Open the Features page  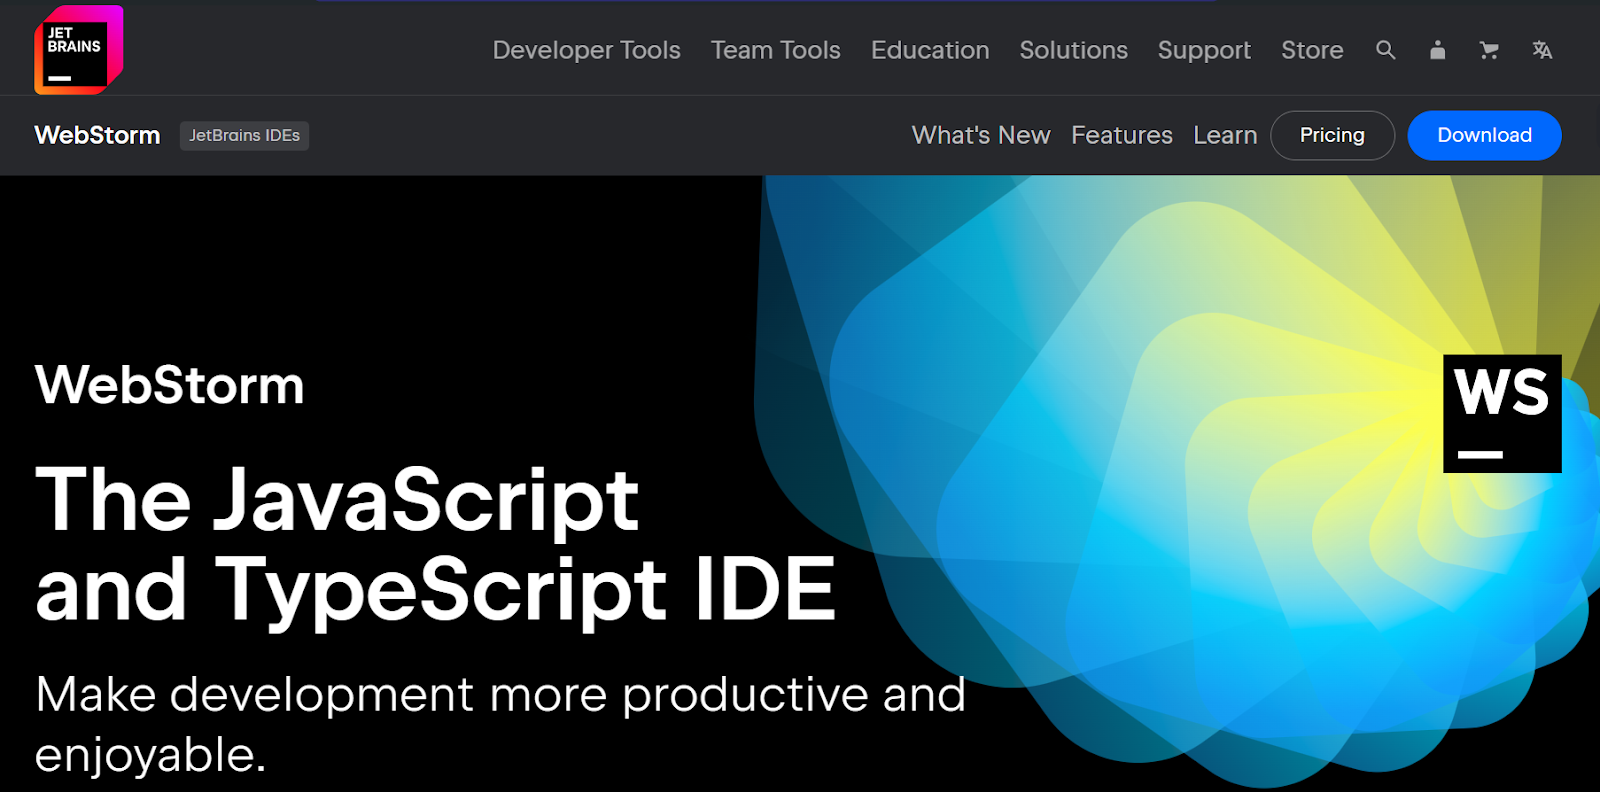pos(1122,135)
